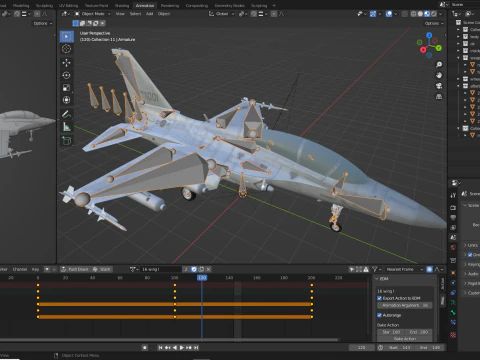Click the Stash button
Viewport: 480px width, 360px height.
pyautogui.click(x=102, y=269)
